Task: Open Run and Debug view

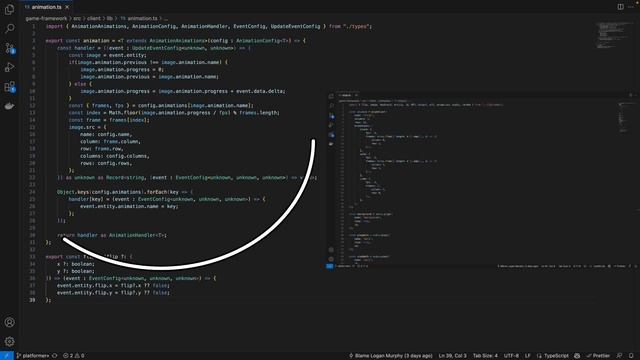Action: (9, 67)
